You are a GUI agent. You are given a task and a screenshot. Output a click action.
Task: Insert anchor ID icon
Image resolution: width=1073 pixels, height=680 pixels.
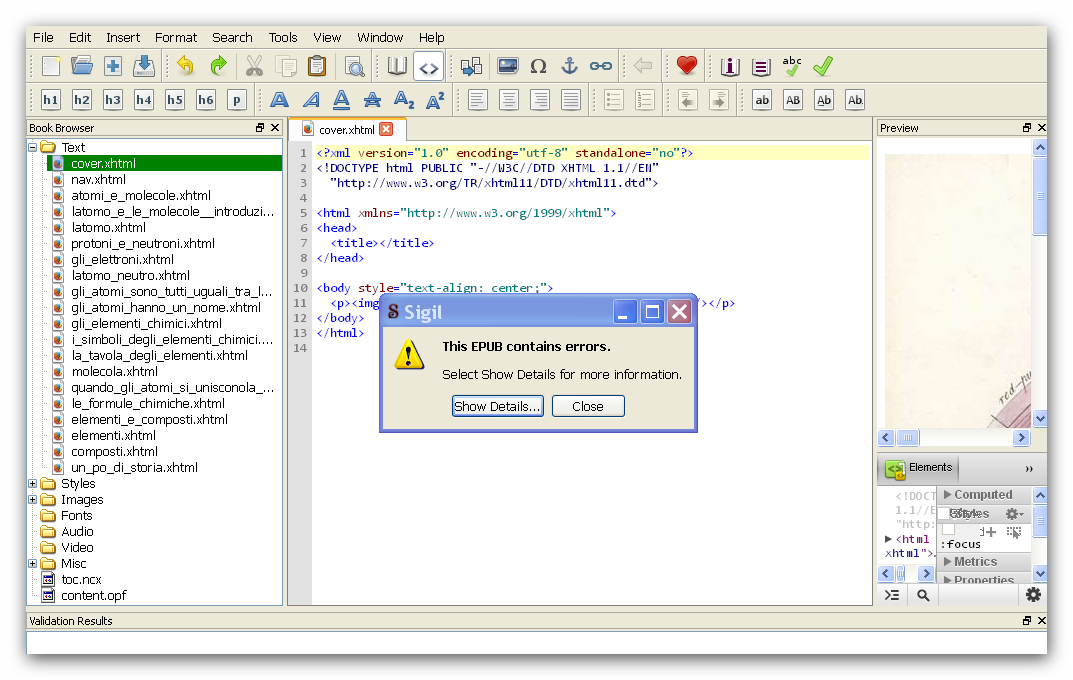pyautogui.click(x=569, y=66)
